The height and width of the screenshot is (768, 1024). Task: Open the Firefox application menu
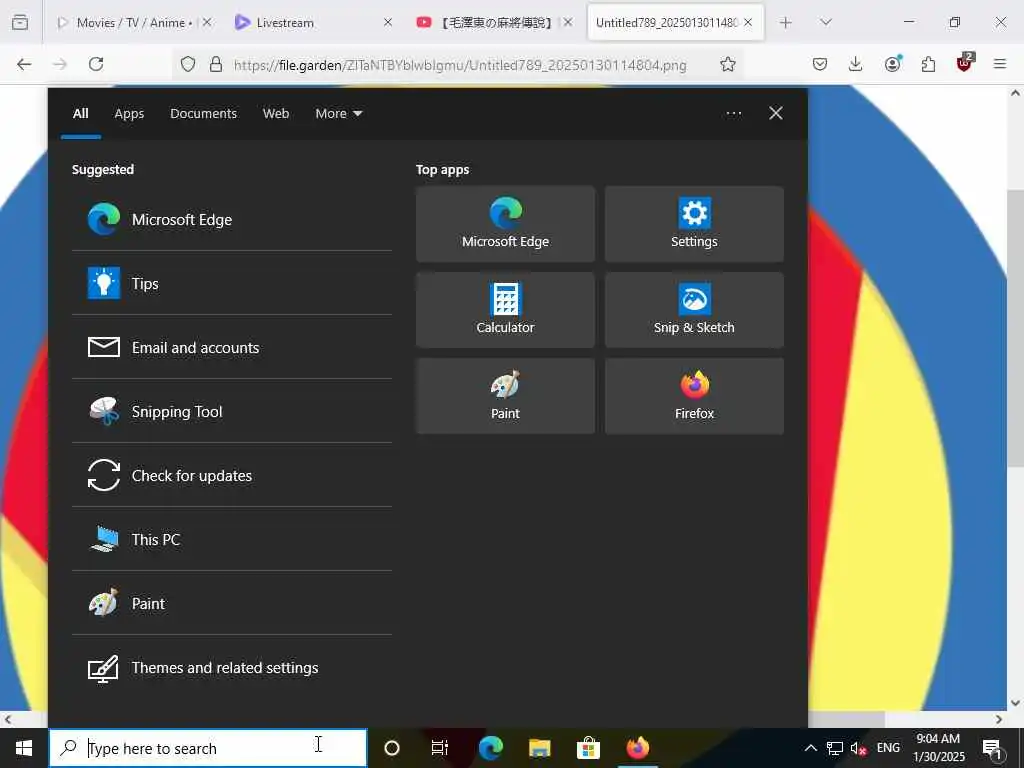coord(1000,64)
